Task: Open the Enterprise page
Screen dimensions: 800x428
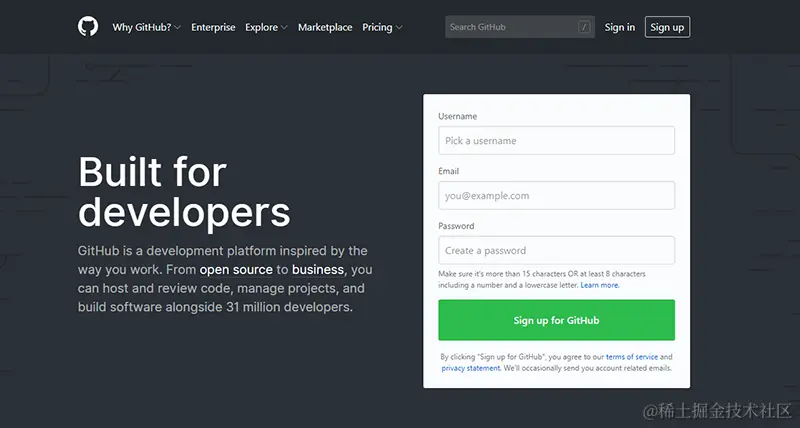Action: pos(213,27)
